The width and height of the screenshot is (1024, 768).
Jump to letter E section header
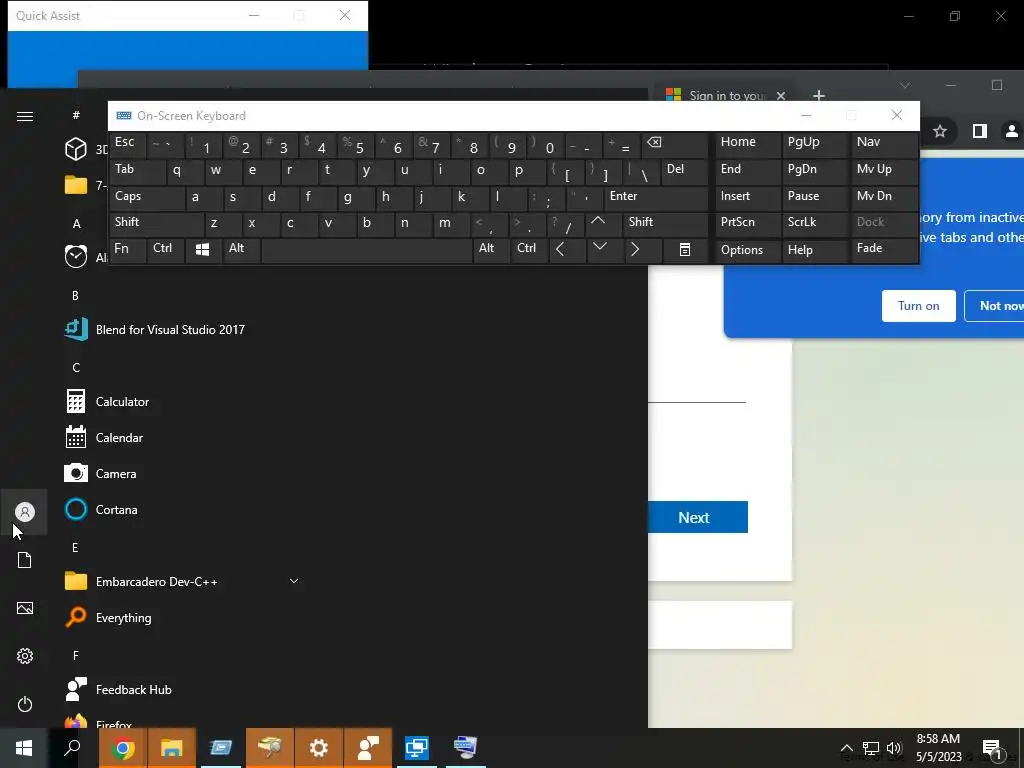click(75, 547)
